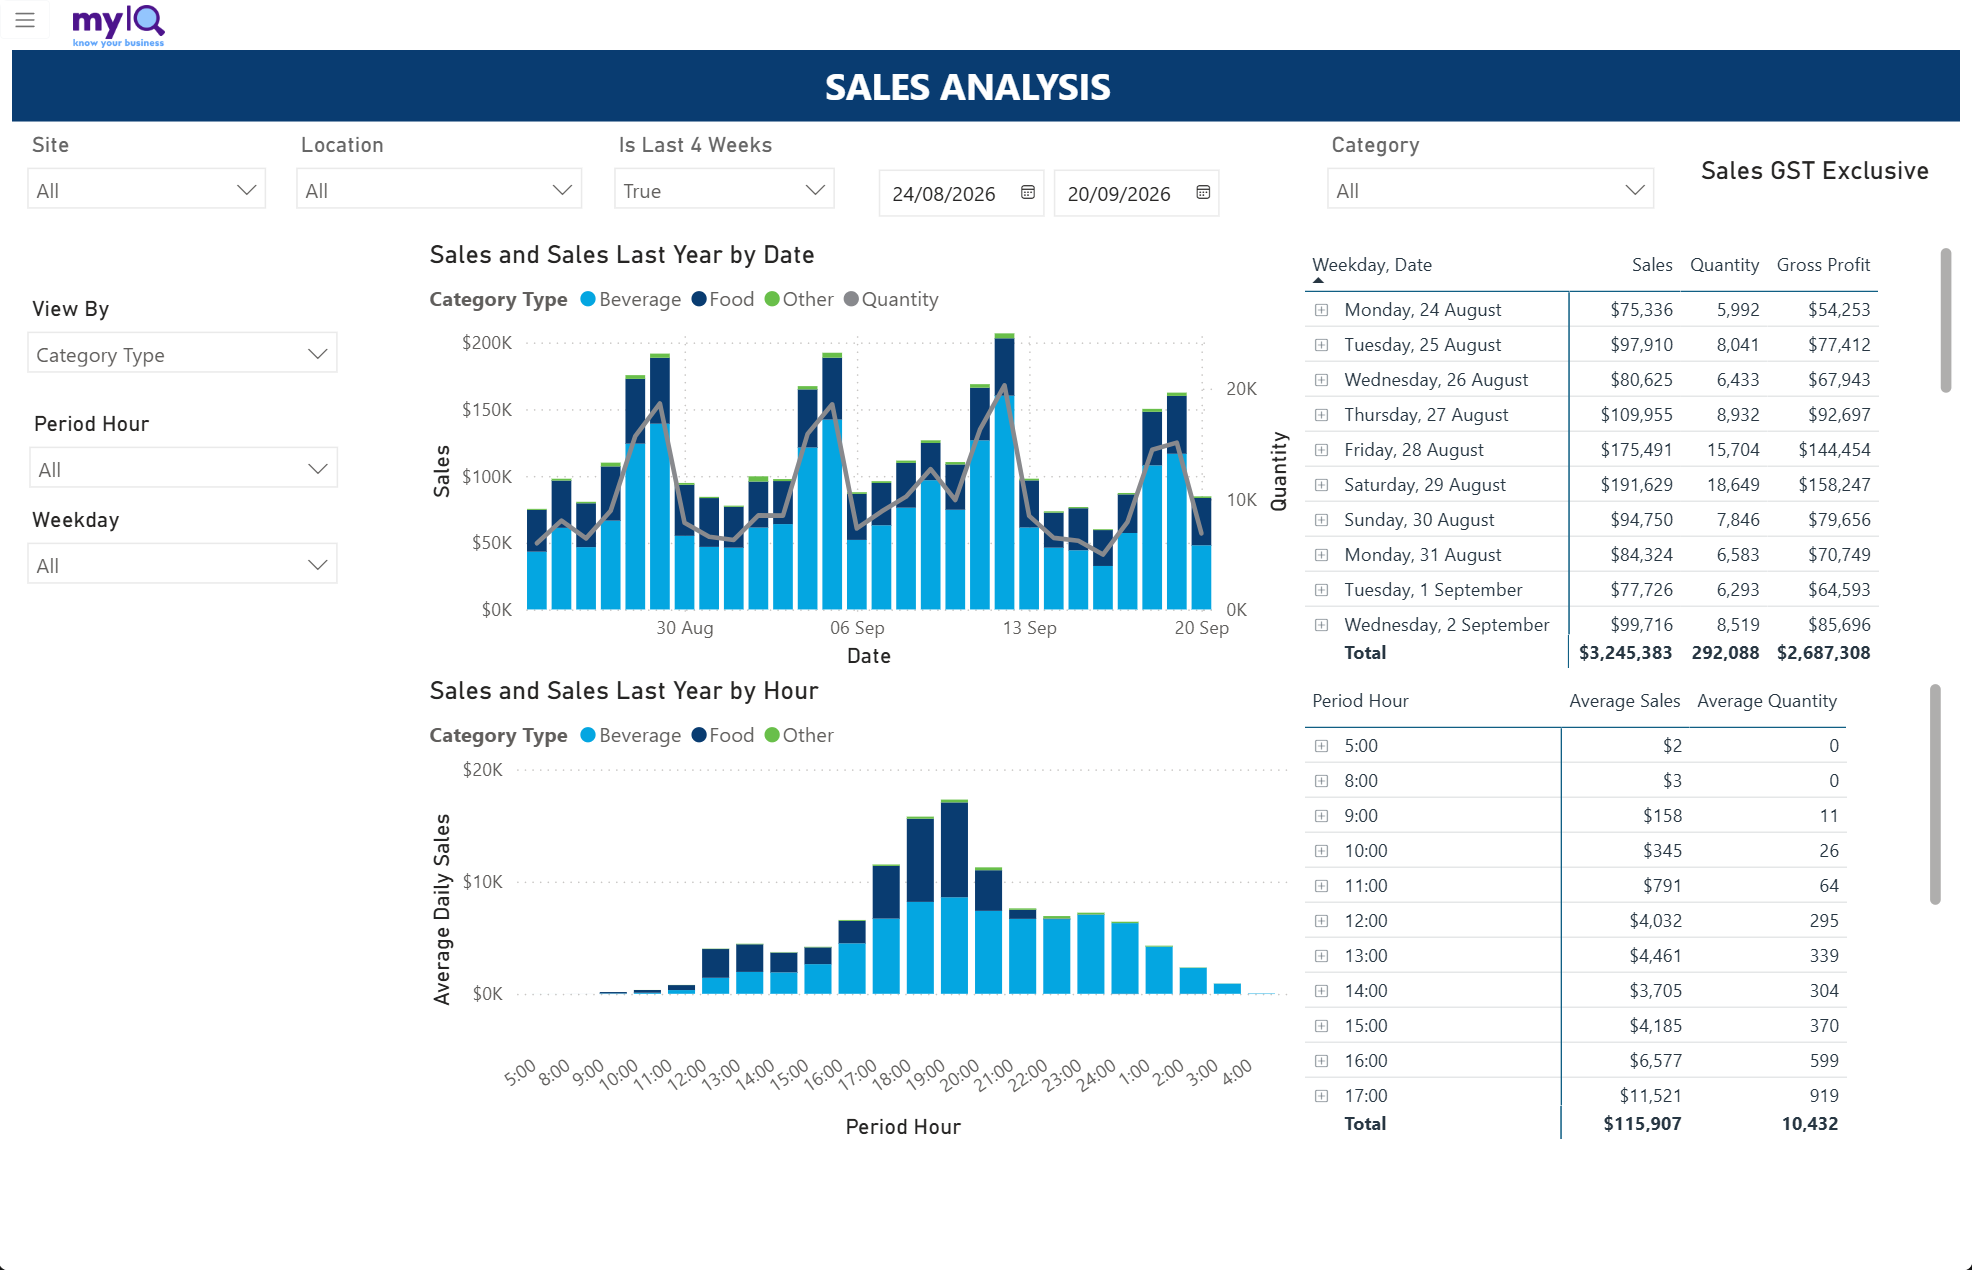Expand the Sunday, 30 August row
Screen dimensions: 1972x1270
(x=1321, y=520)
